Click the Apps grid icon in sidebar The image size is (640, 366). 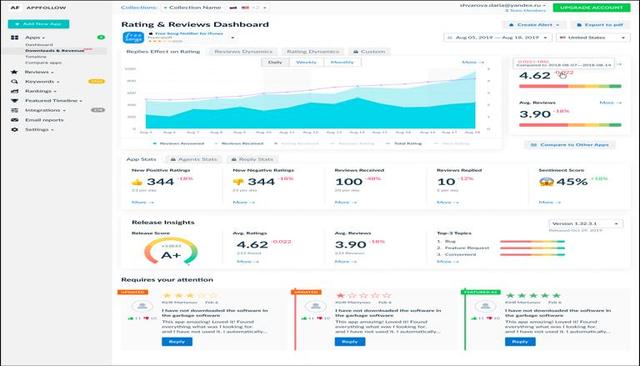point(15,38)
